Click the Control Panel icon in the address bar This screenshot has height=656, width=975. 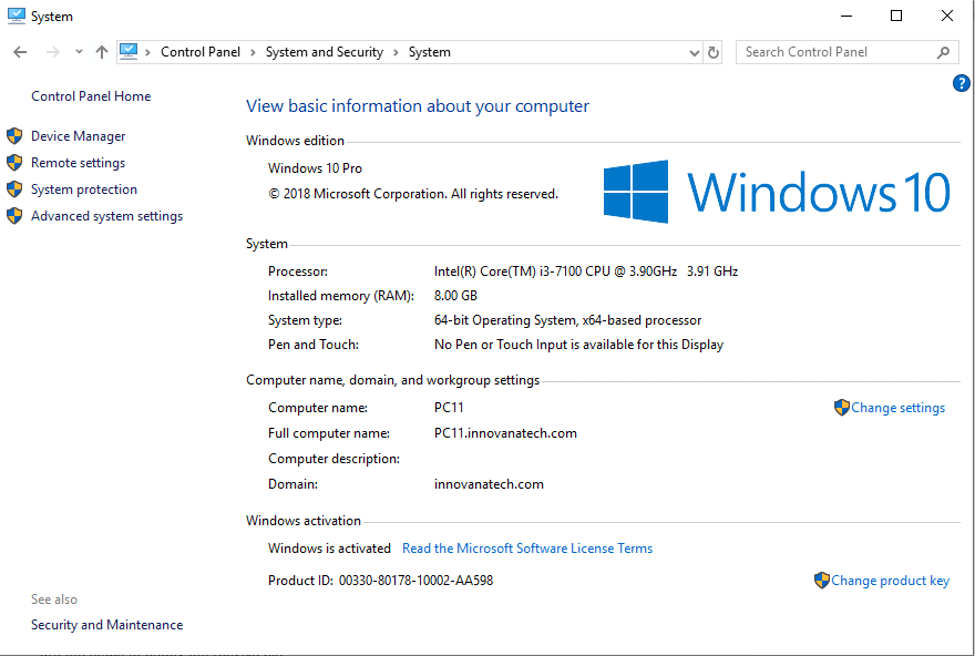point(129,51)
